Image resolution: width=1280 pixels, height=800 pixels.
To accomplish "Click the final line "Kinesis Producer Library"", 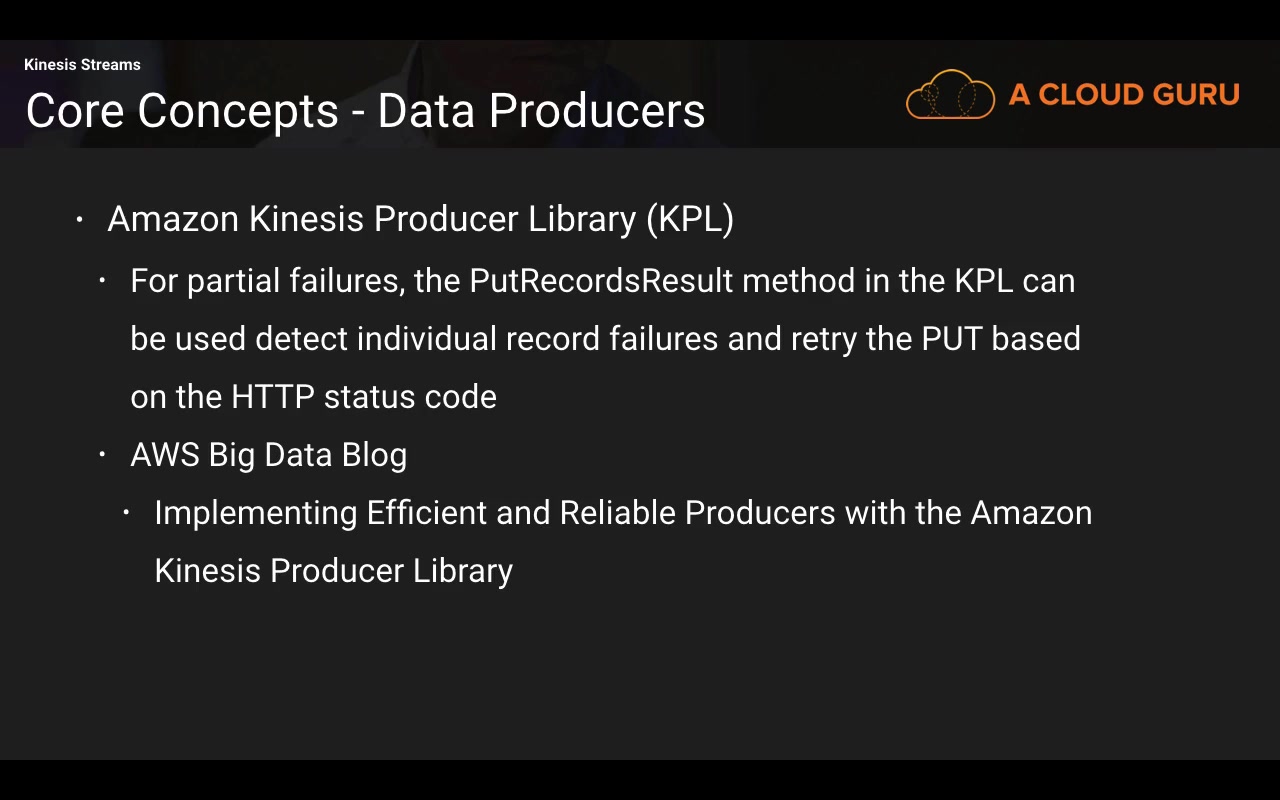I will 333,571.
